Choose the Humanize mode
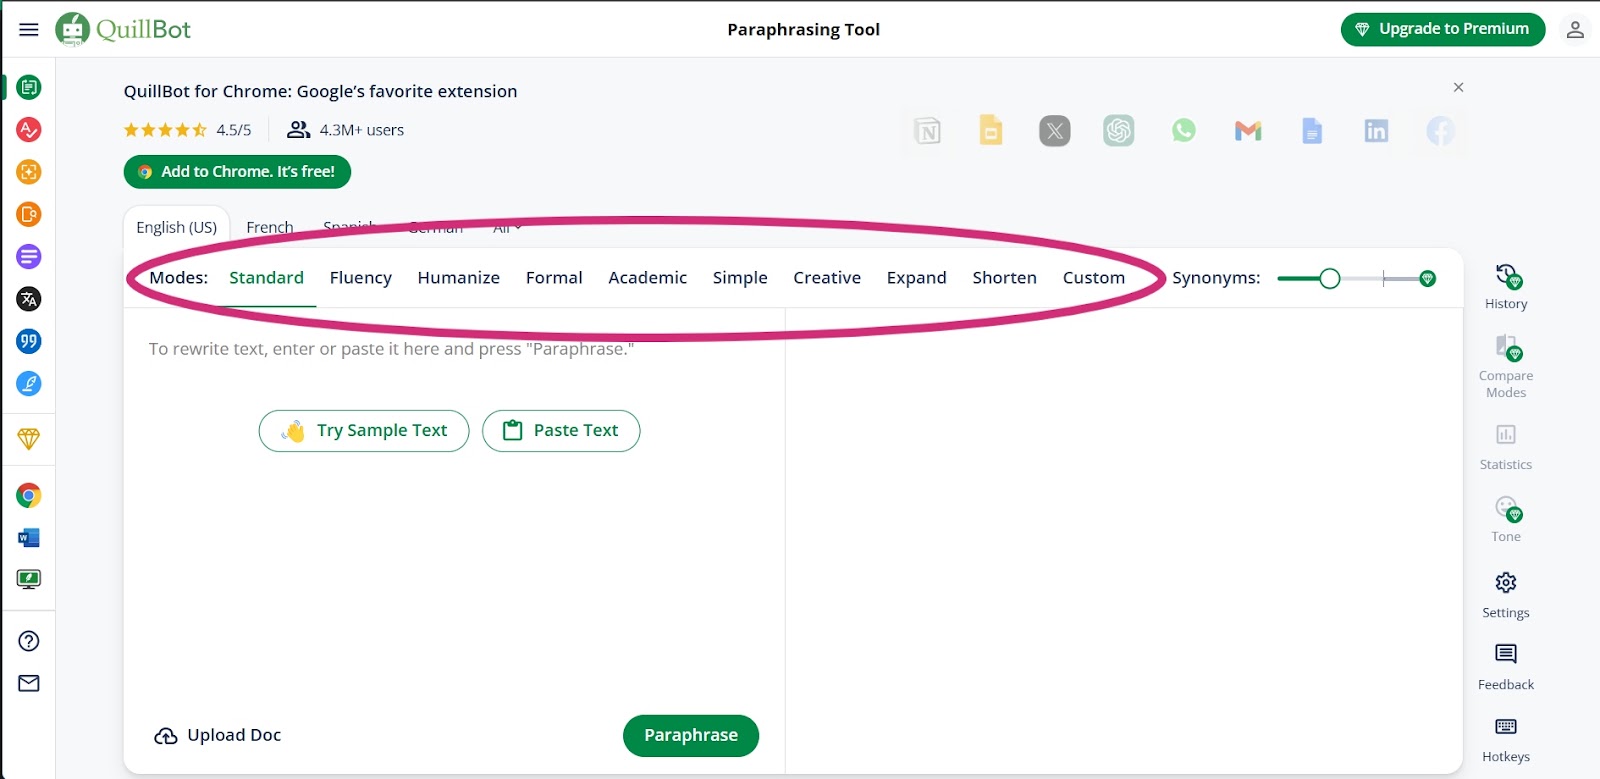The height and width of the screenshot is (779, 1600). [459, 278]
